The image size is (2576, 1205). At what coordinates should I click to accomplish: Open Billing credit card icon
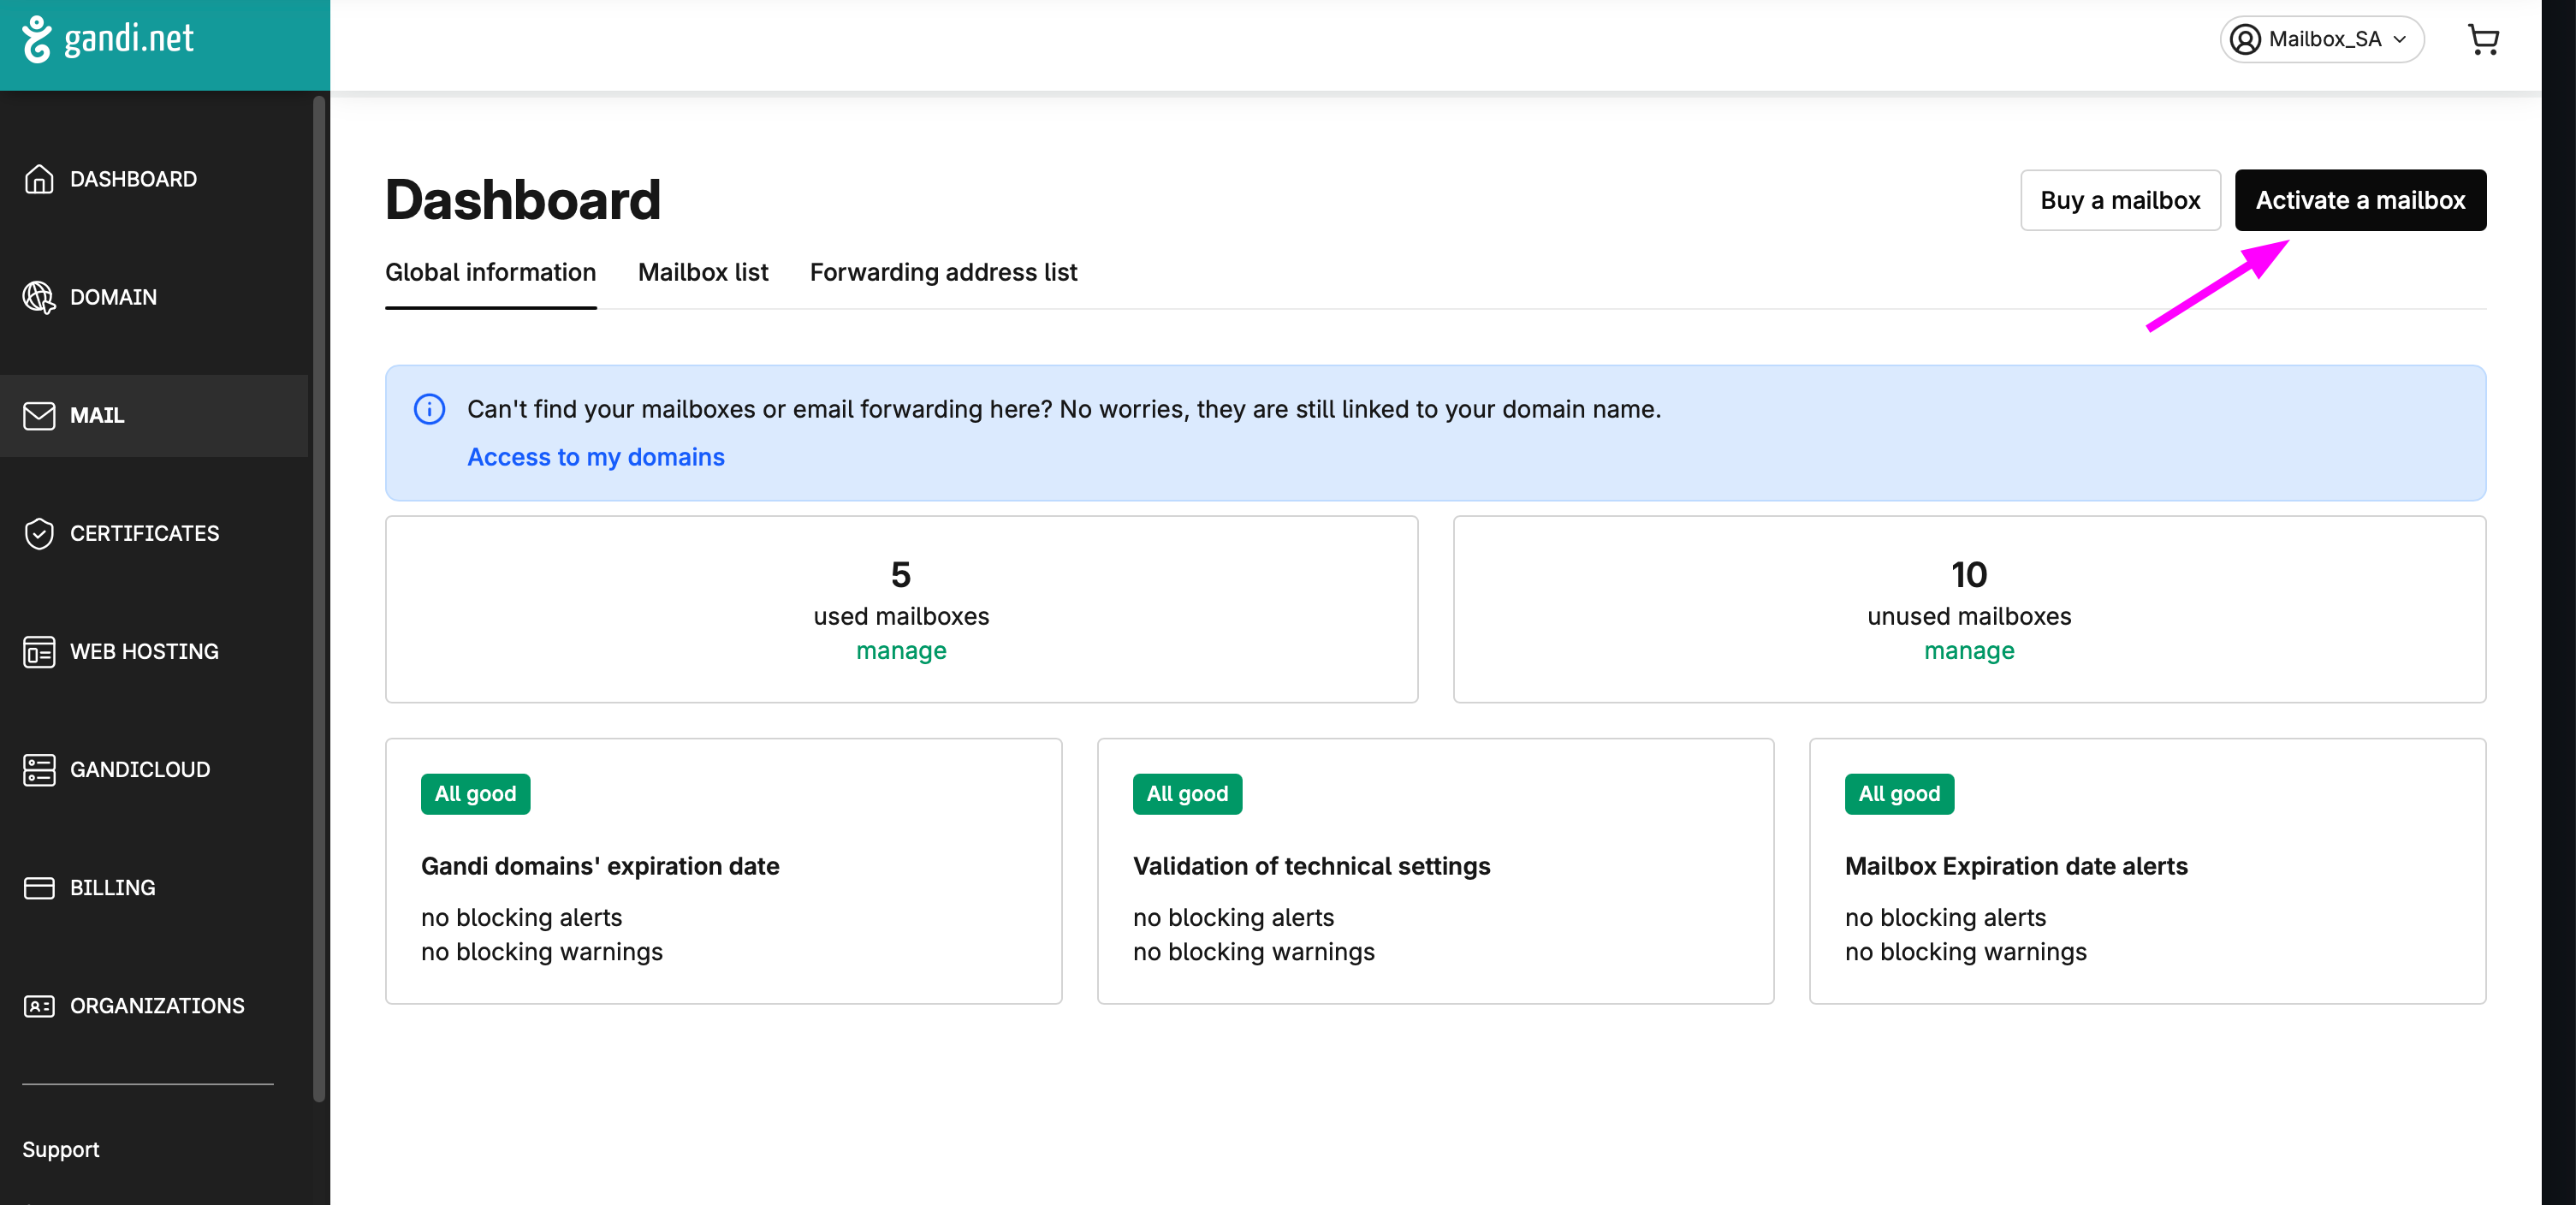(39, 888)
